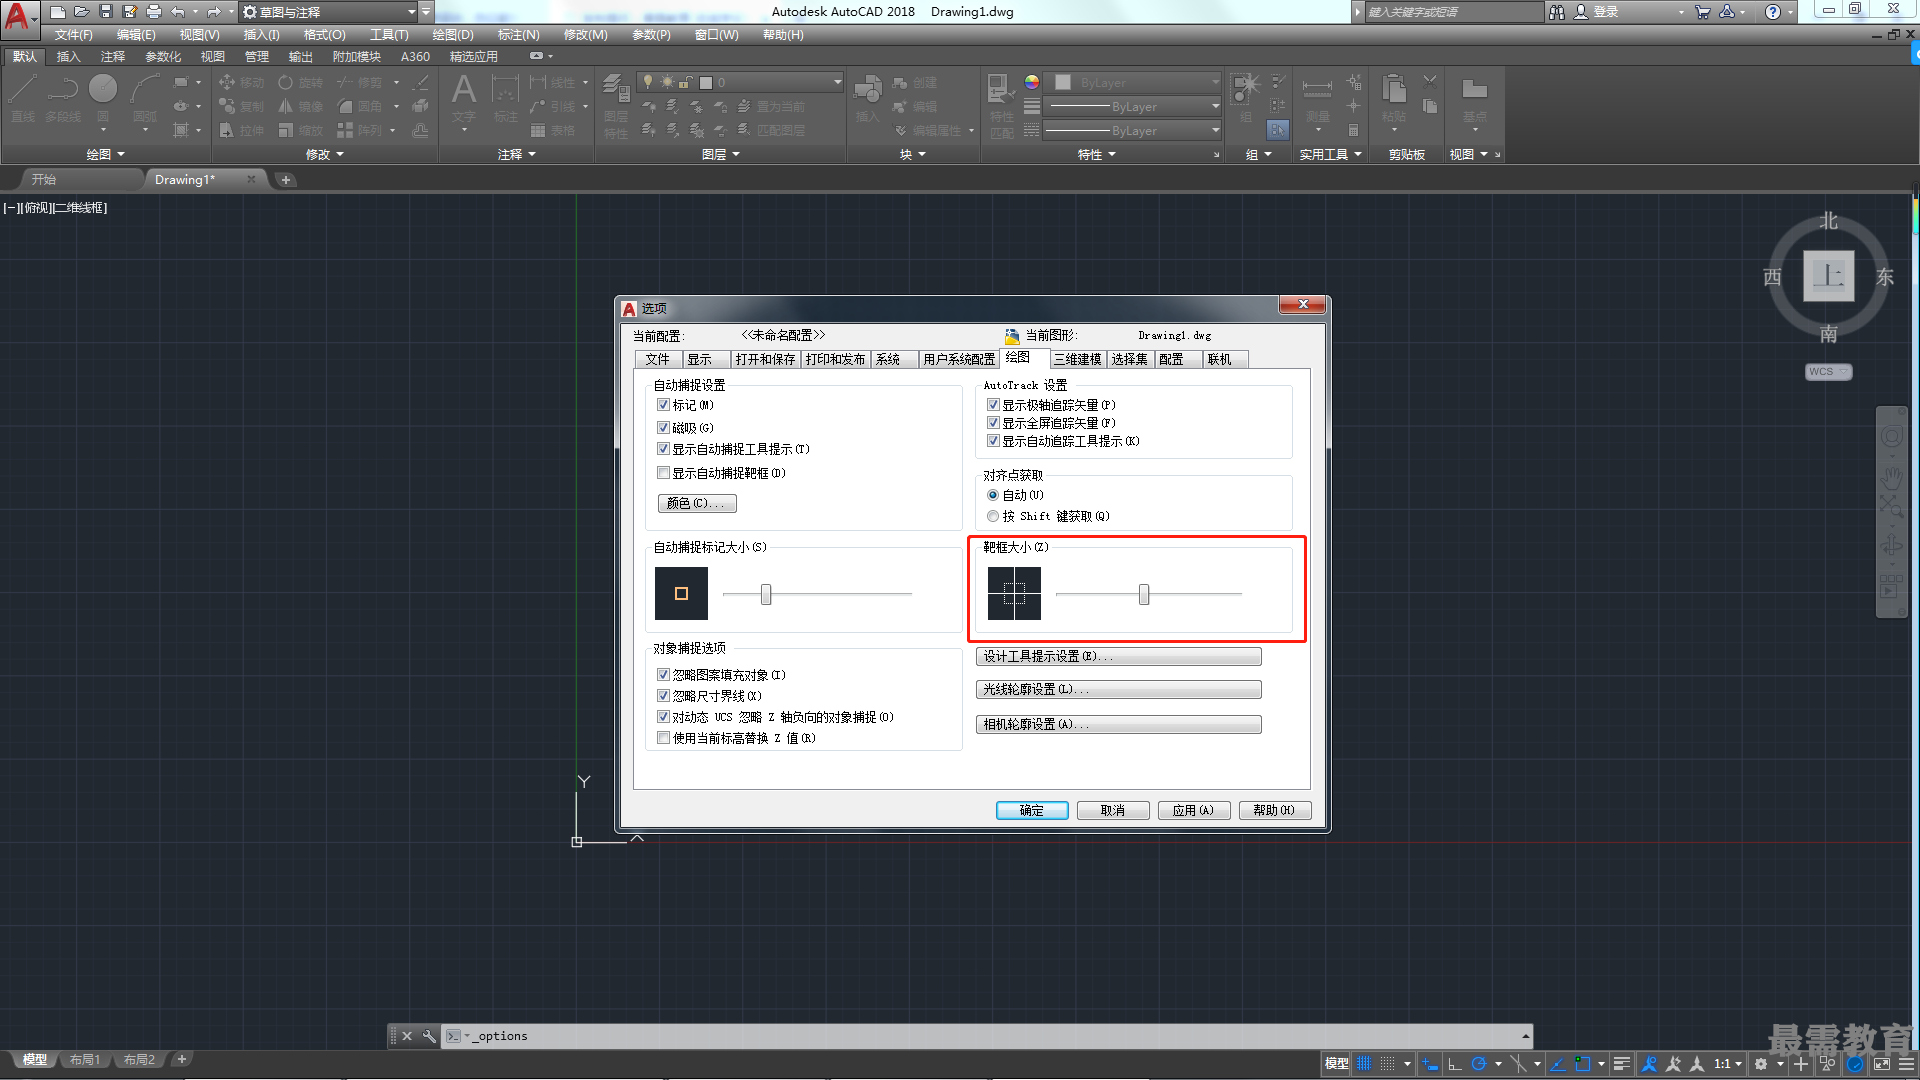Click the 绘图 (Draw) toolbar dropdown
This screenshot has width=1920, height=1080.
click(105, 154)
